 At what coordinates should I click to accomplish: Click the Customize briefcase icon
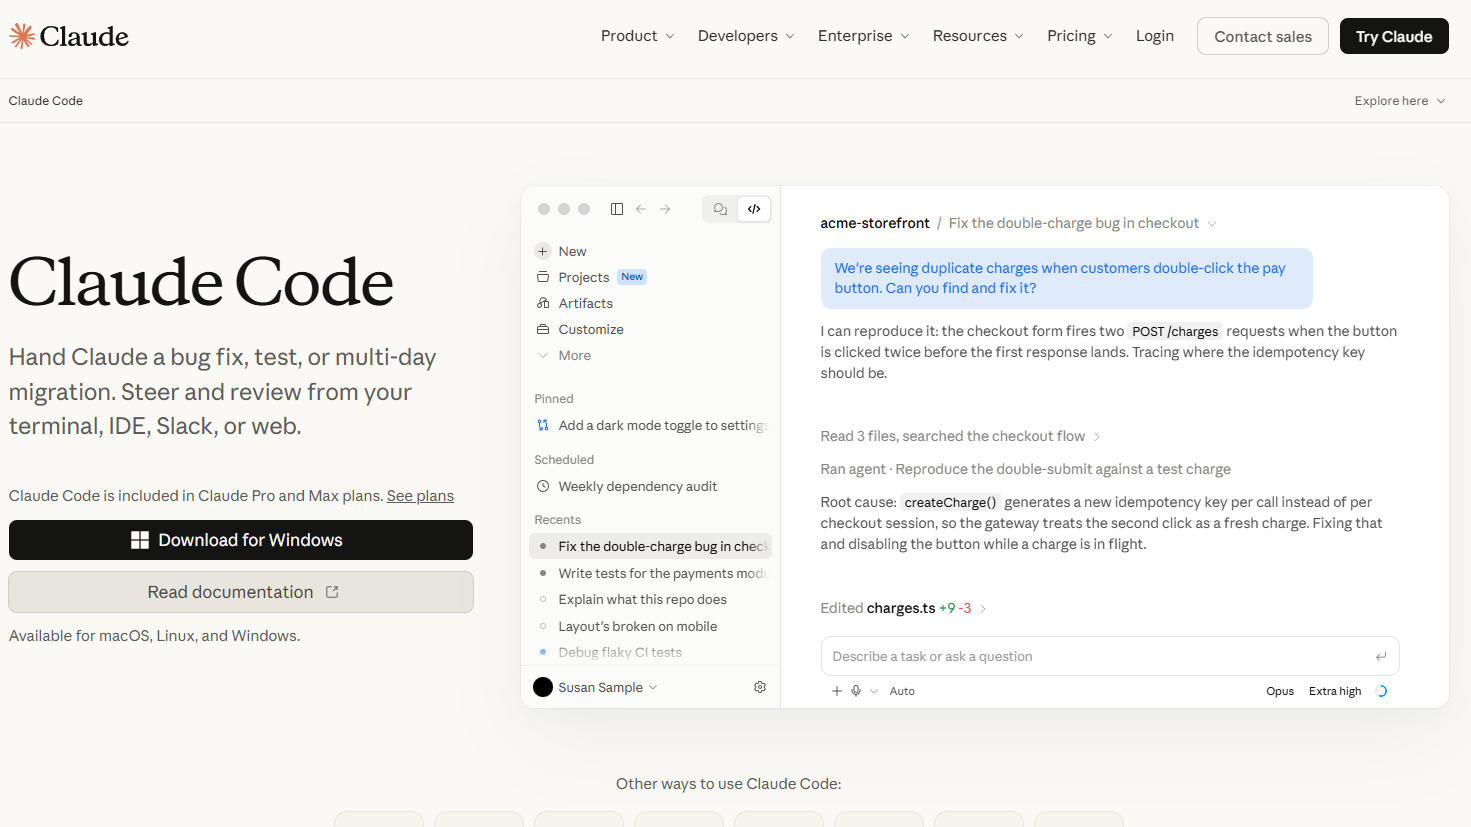(x=543, y=329)
